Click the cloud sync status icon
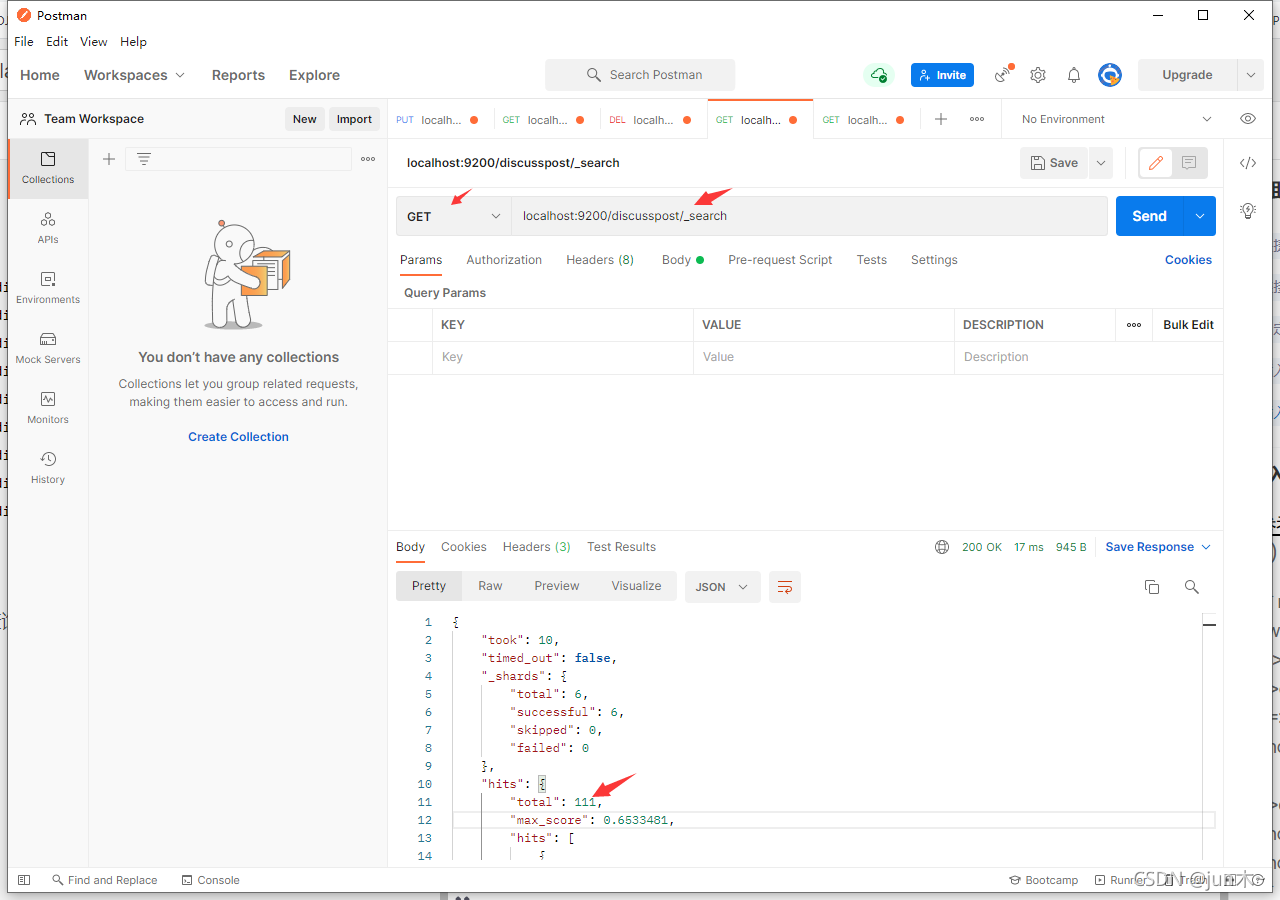The width and height of the screenshot is (1280, 900). pos(878,75)
